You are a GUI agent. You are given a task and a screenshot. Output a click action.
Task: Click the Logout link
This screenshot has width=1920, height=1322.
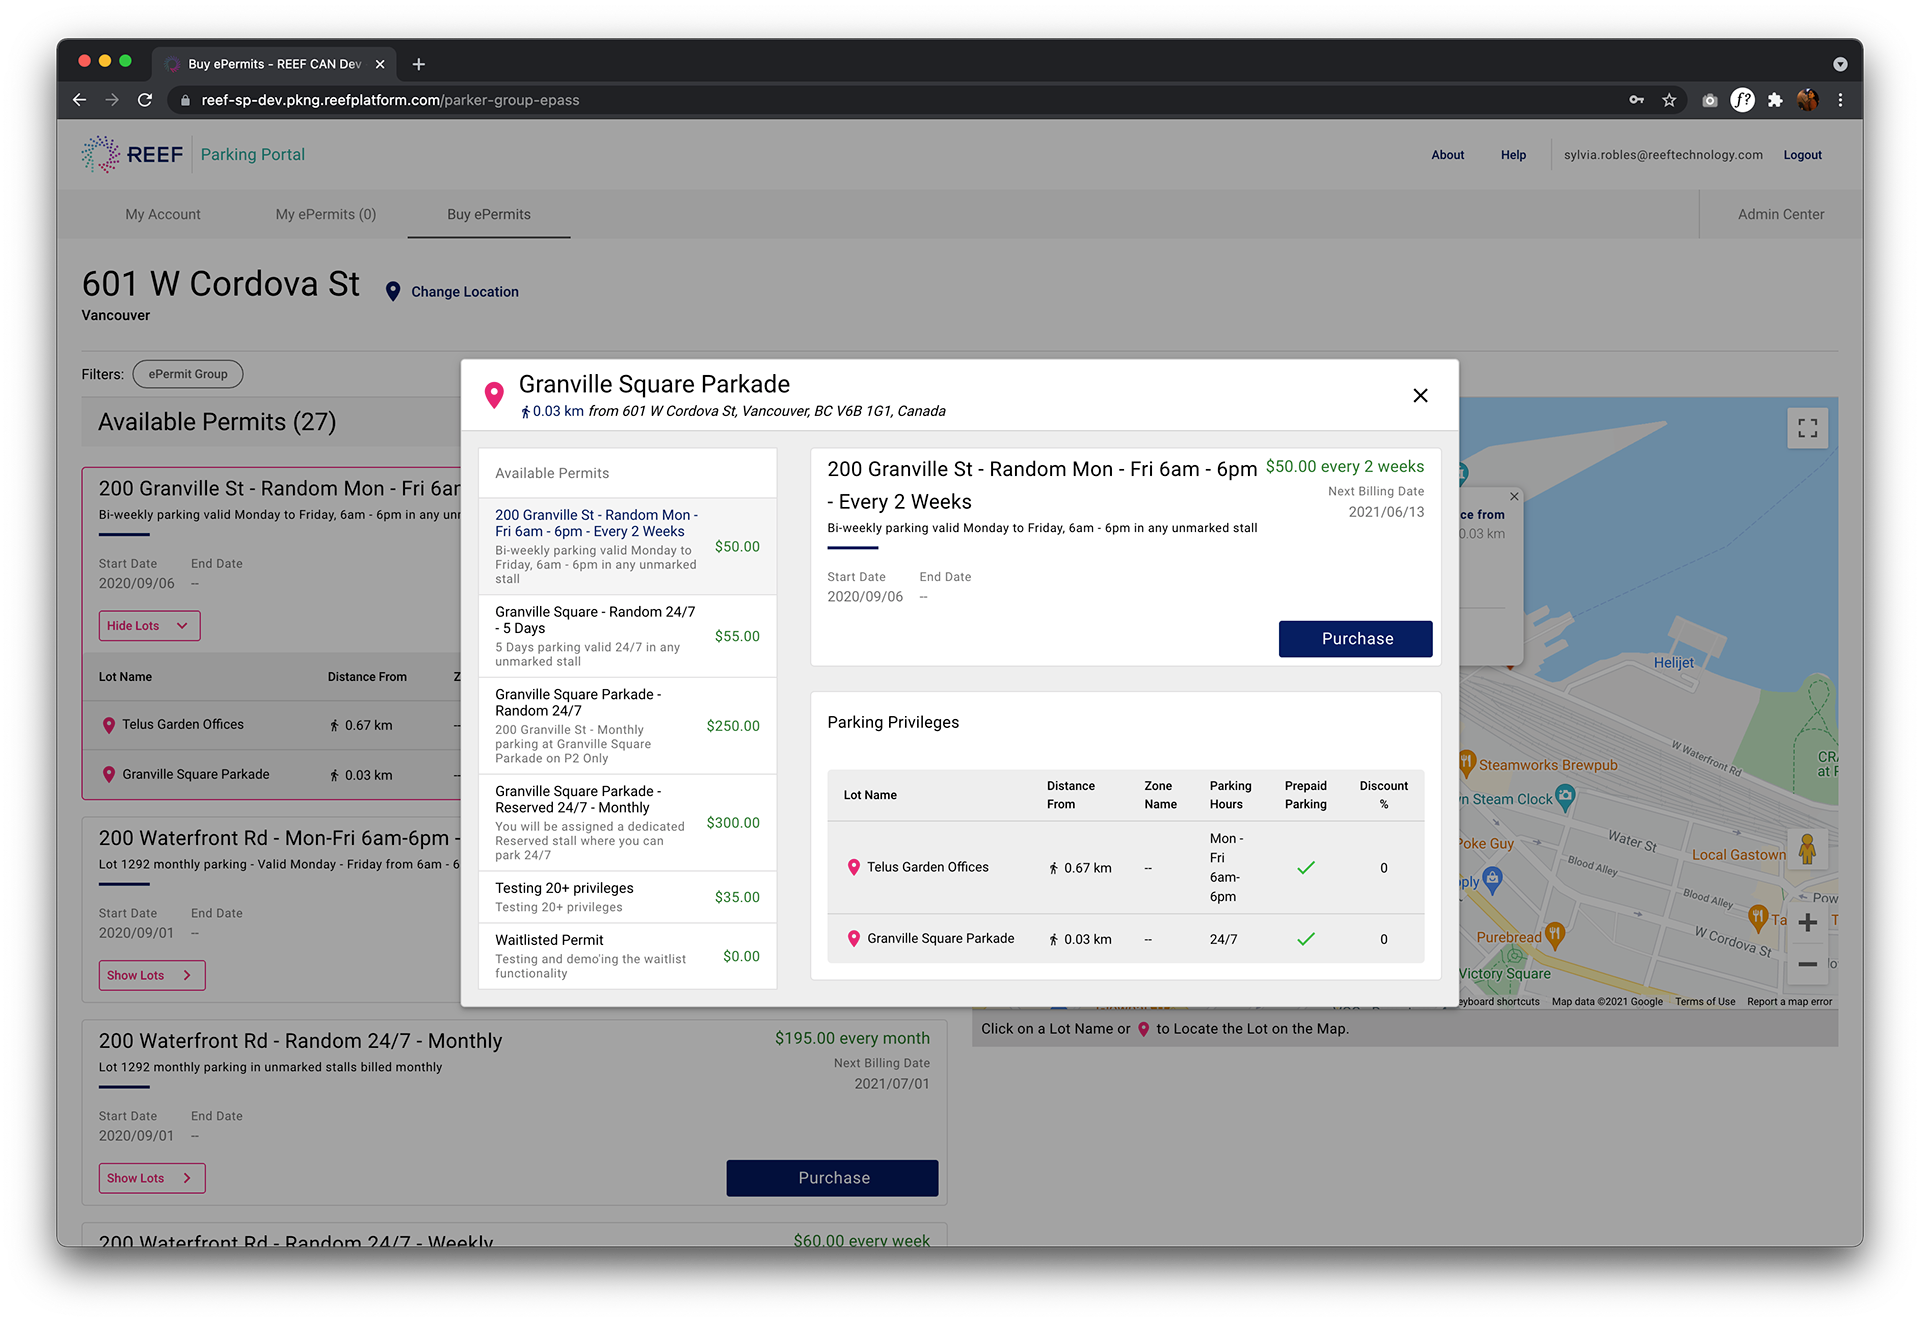[1802, 155]
